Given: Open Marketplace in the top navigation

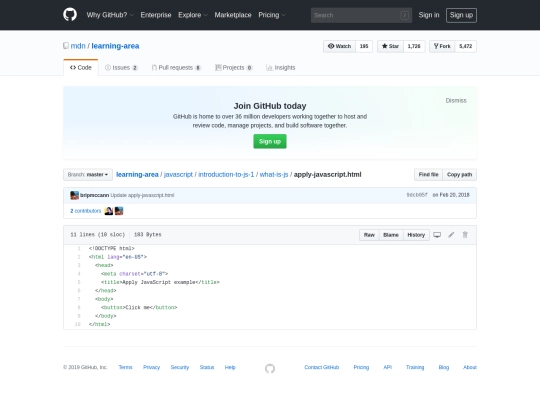Looking at the screenshot, I should [233, 15].
